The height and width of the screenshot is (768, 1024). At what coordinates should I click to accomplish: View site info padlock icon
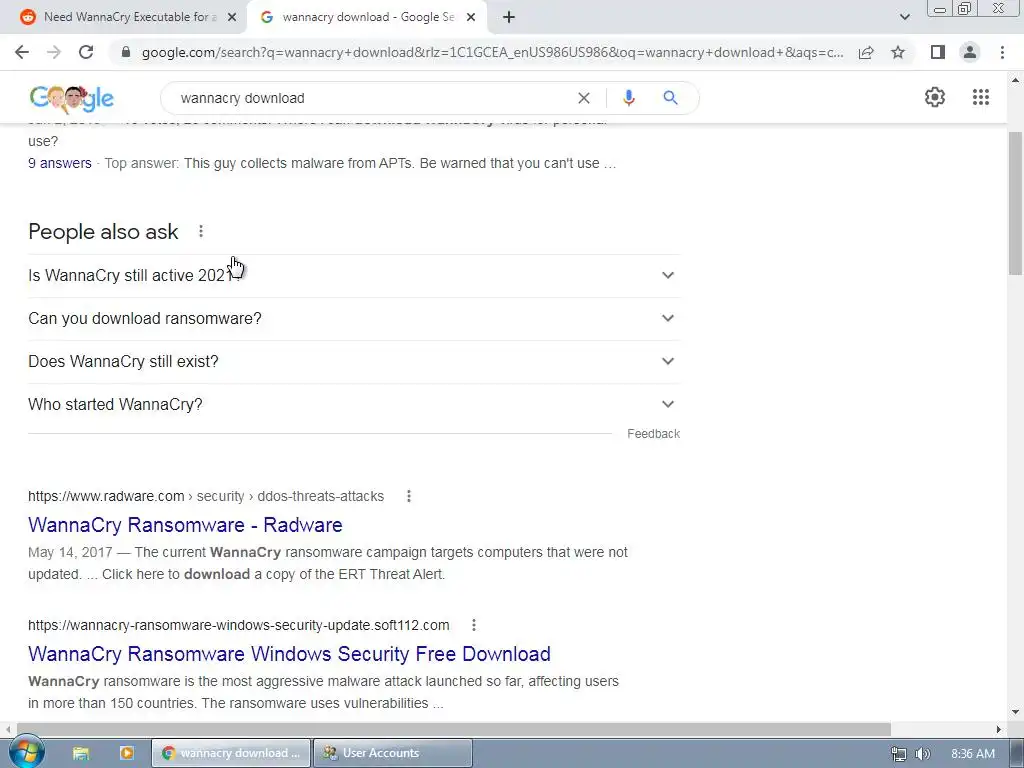pyautogui.click(x=126, y=52)
